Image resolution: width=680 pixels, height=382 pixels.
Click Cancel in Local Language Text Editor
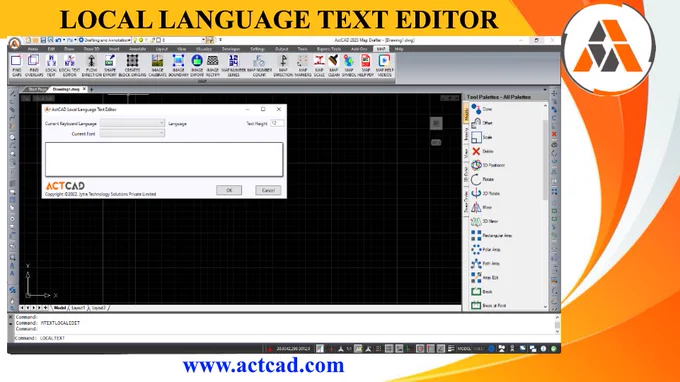(268, 190)
